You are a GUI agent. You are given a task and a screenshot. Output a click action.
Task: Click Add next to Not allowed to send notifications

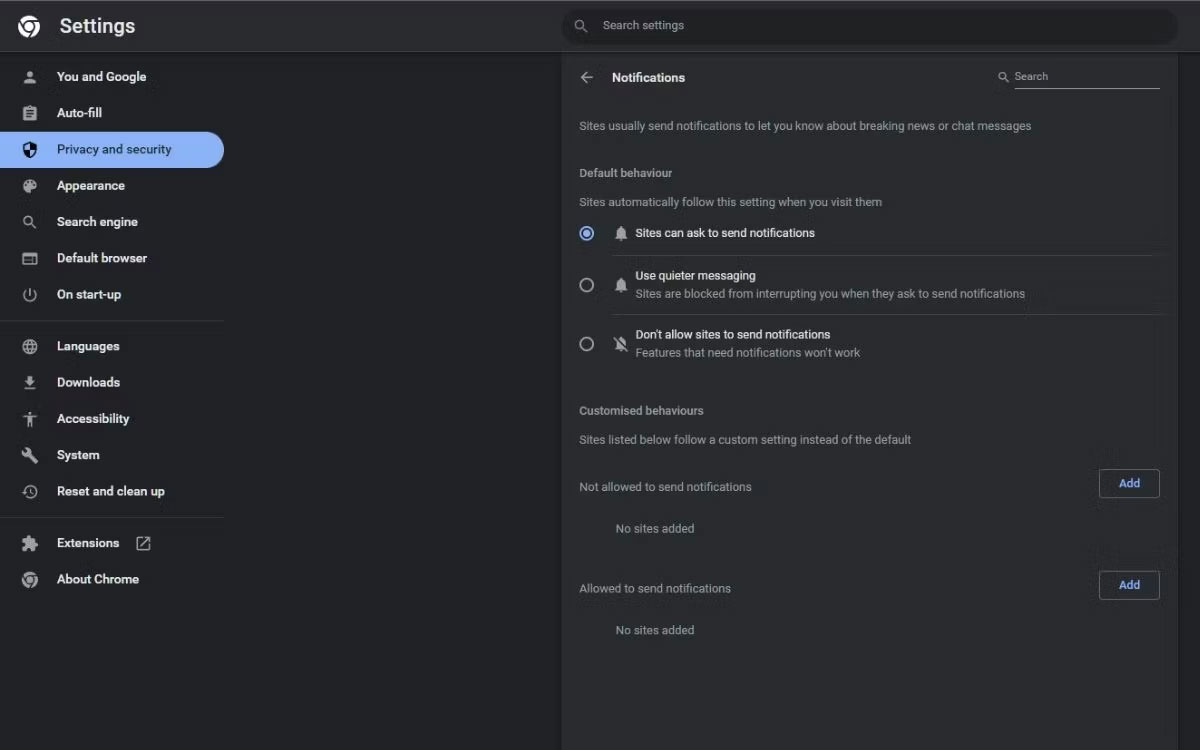coord(1129,483)
